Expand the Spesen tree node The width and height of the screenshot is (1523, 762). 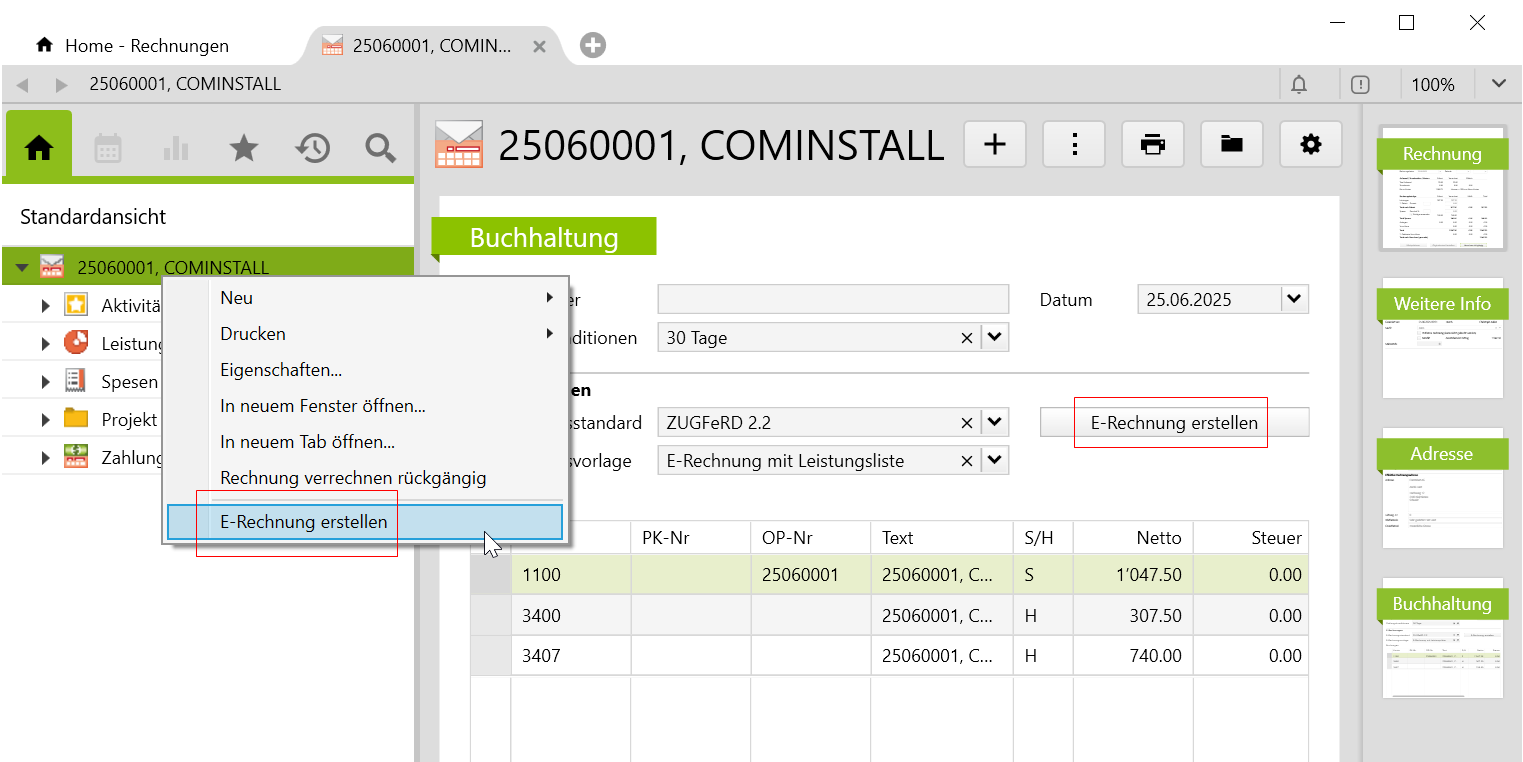point(45,382)
